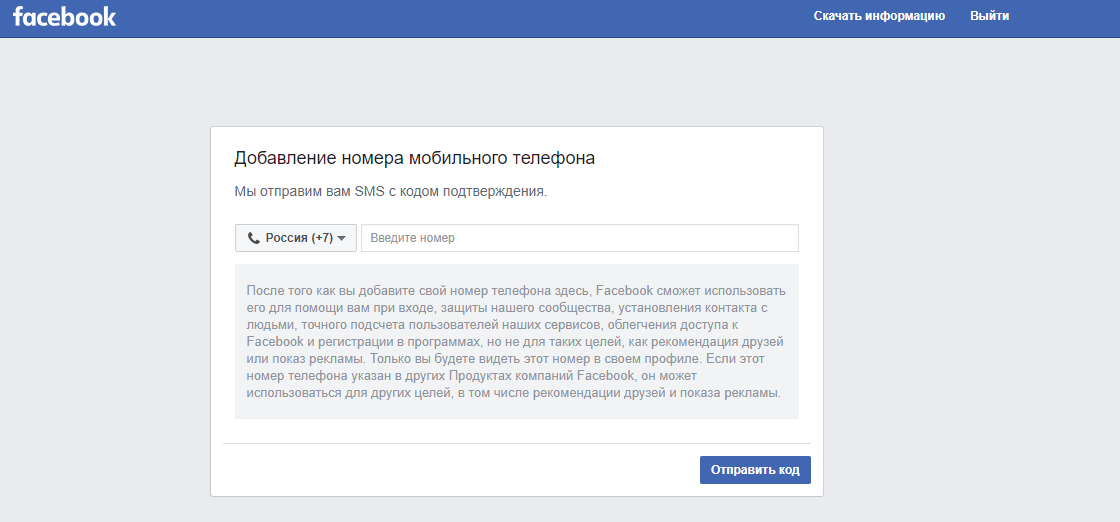Click the Добавление номера мобильного телефона heading
The image size is (1120, 522).
[414, 158]
